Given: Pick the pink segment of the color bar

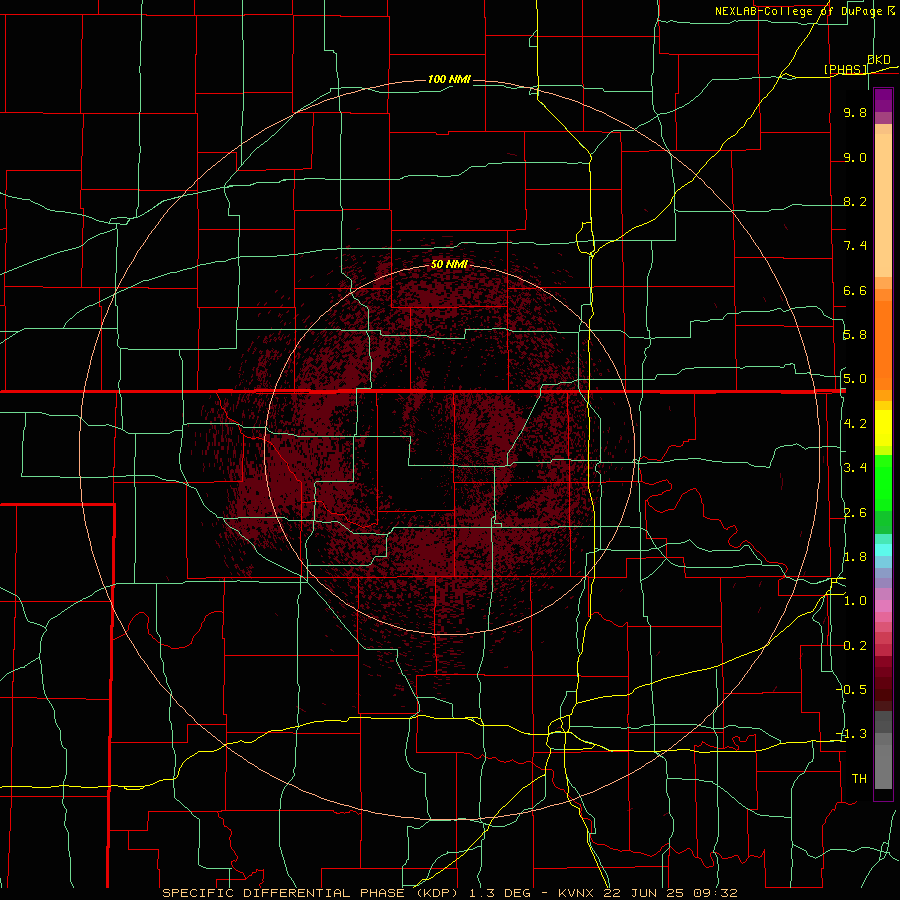Looking at the screenshot, I should tap(883, 606).
